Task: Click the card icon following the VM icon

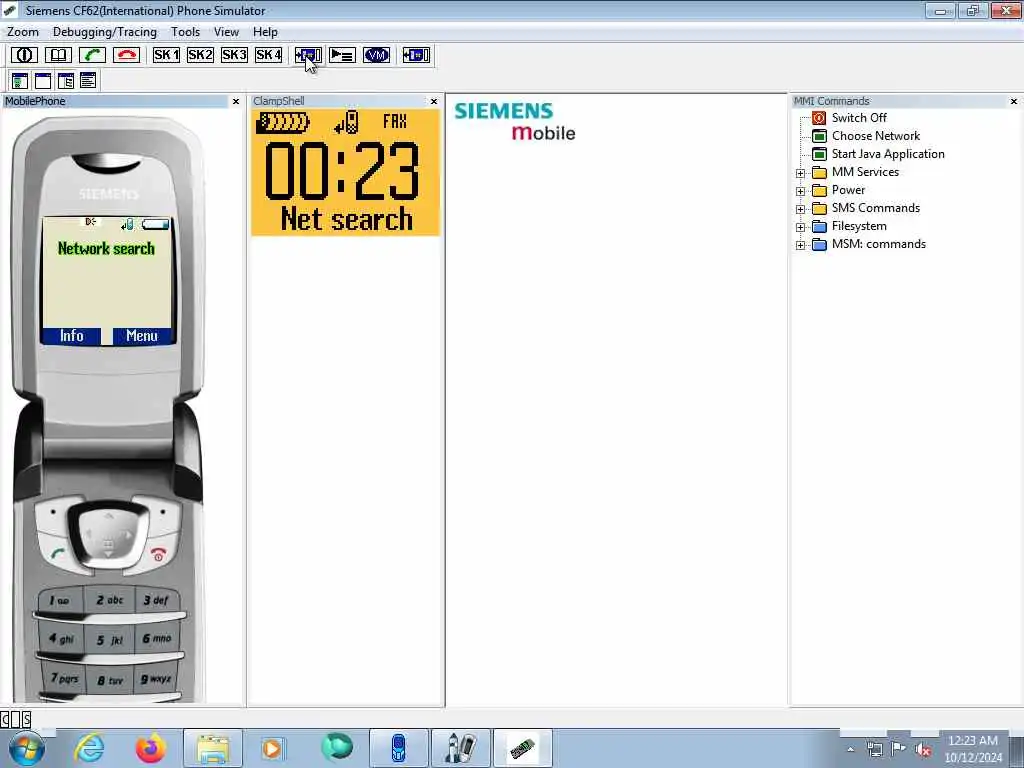Action: pyautogui.click(x=416, y=55)
